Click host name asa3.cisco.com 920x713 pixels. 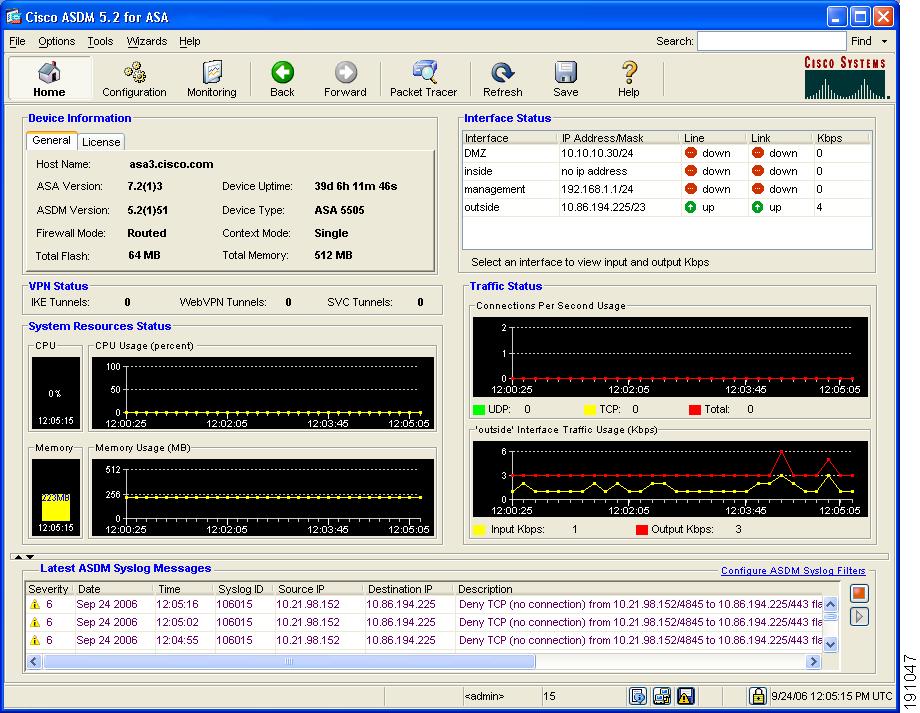tap(171, 164)
